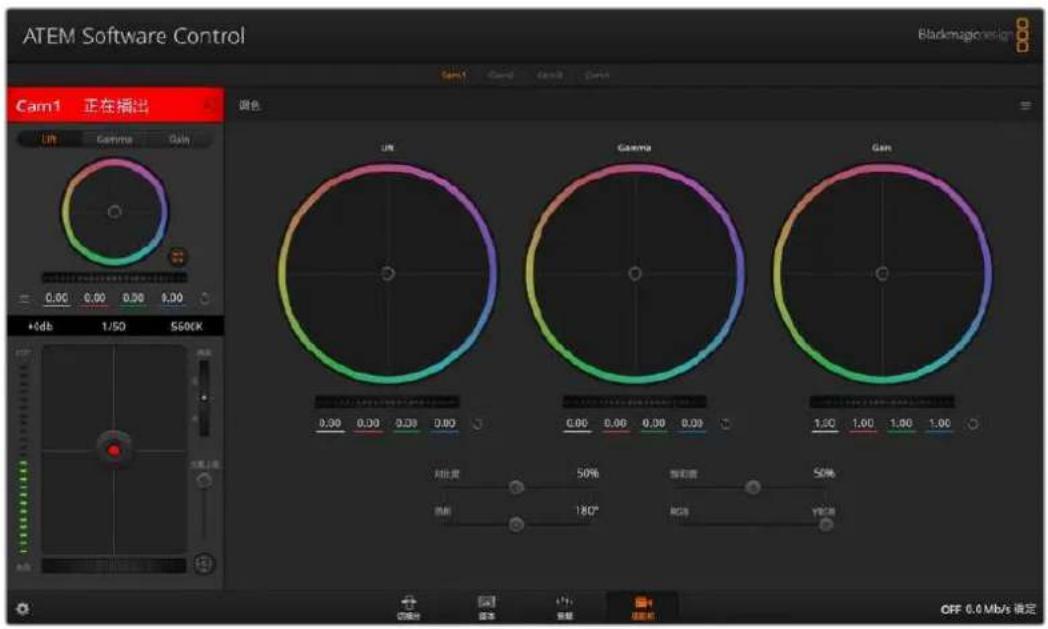Reset the Gamma wheel values
The height and width of the screenshot is (629, 1048).
[x=725, y=424]
